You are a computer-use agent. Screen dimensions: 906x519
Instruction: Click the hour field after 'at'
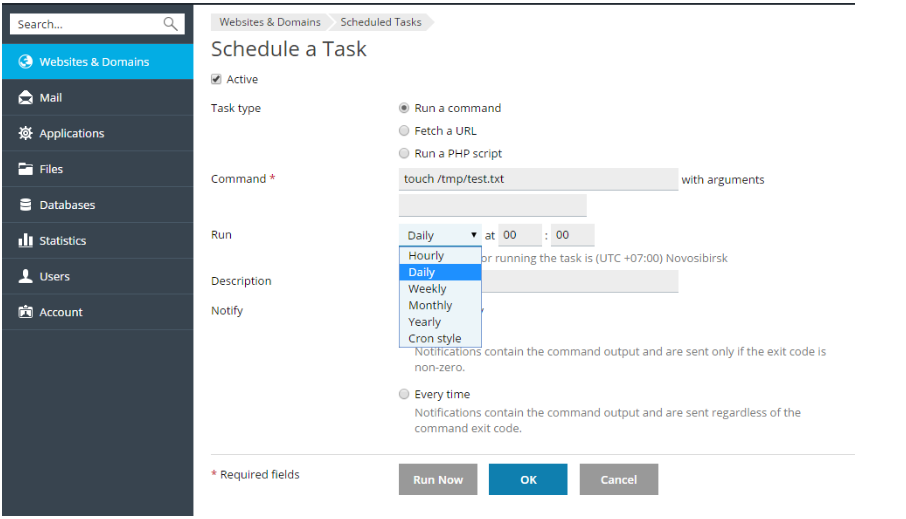point(520,235)
